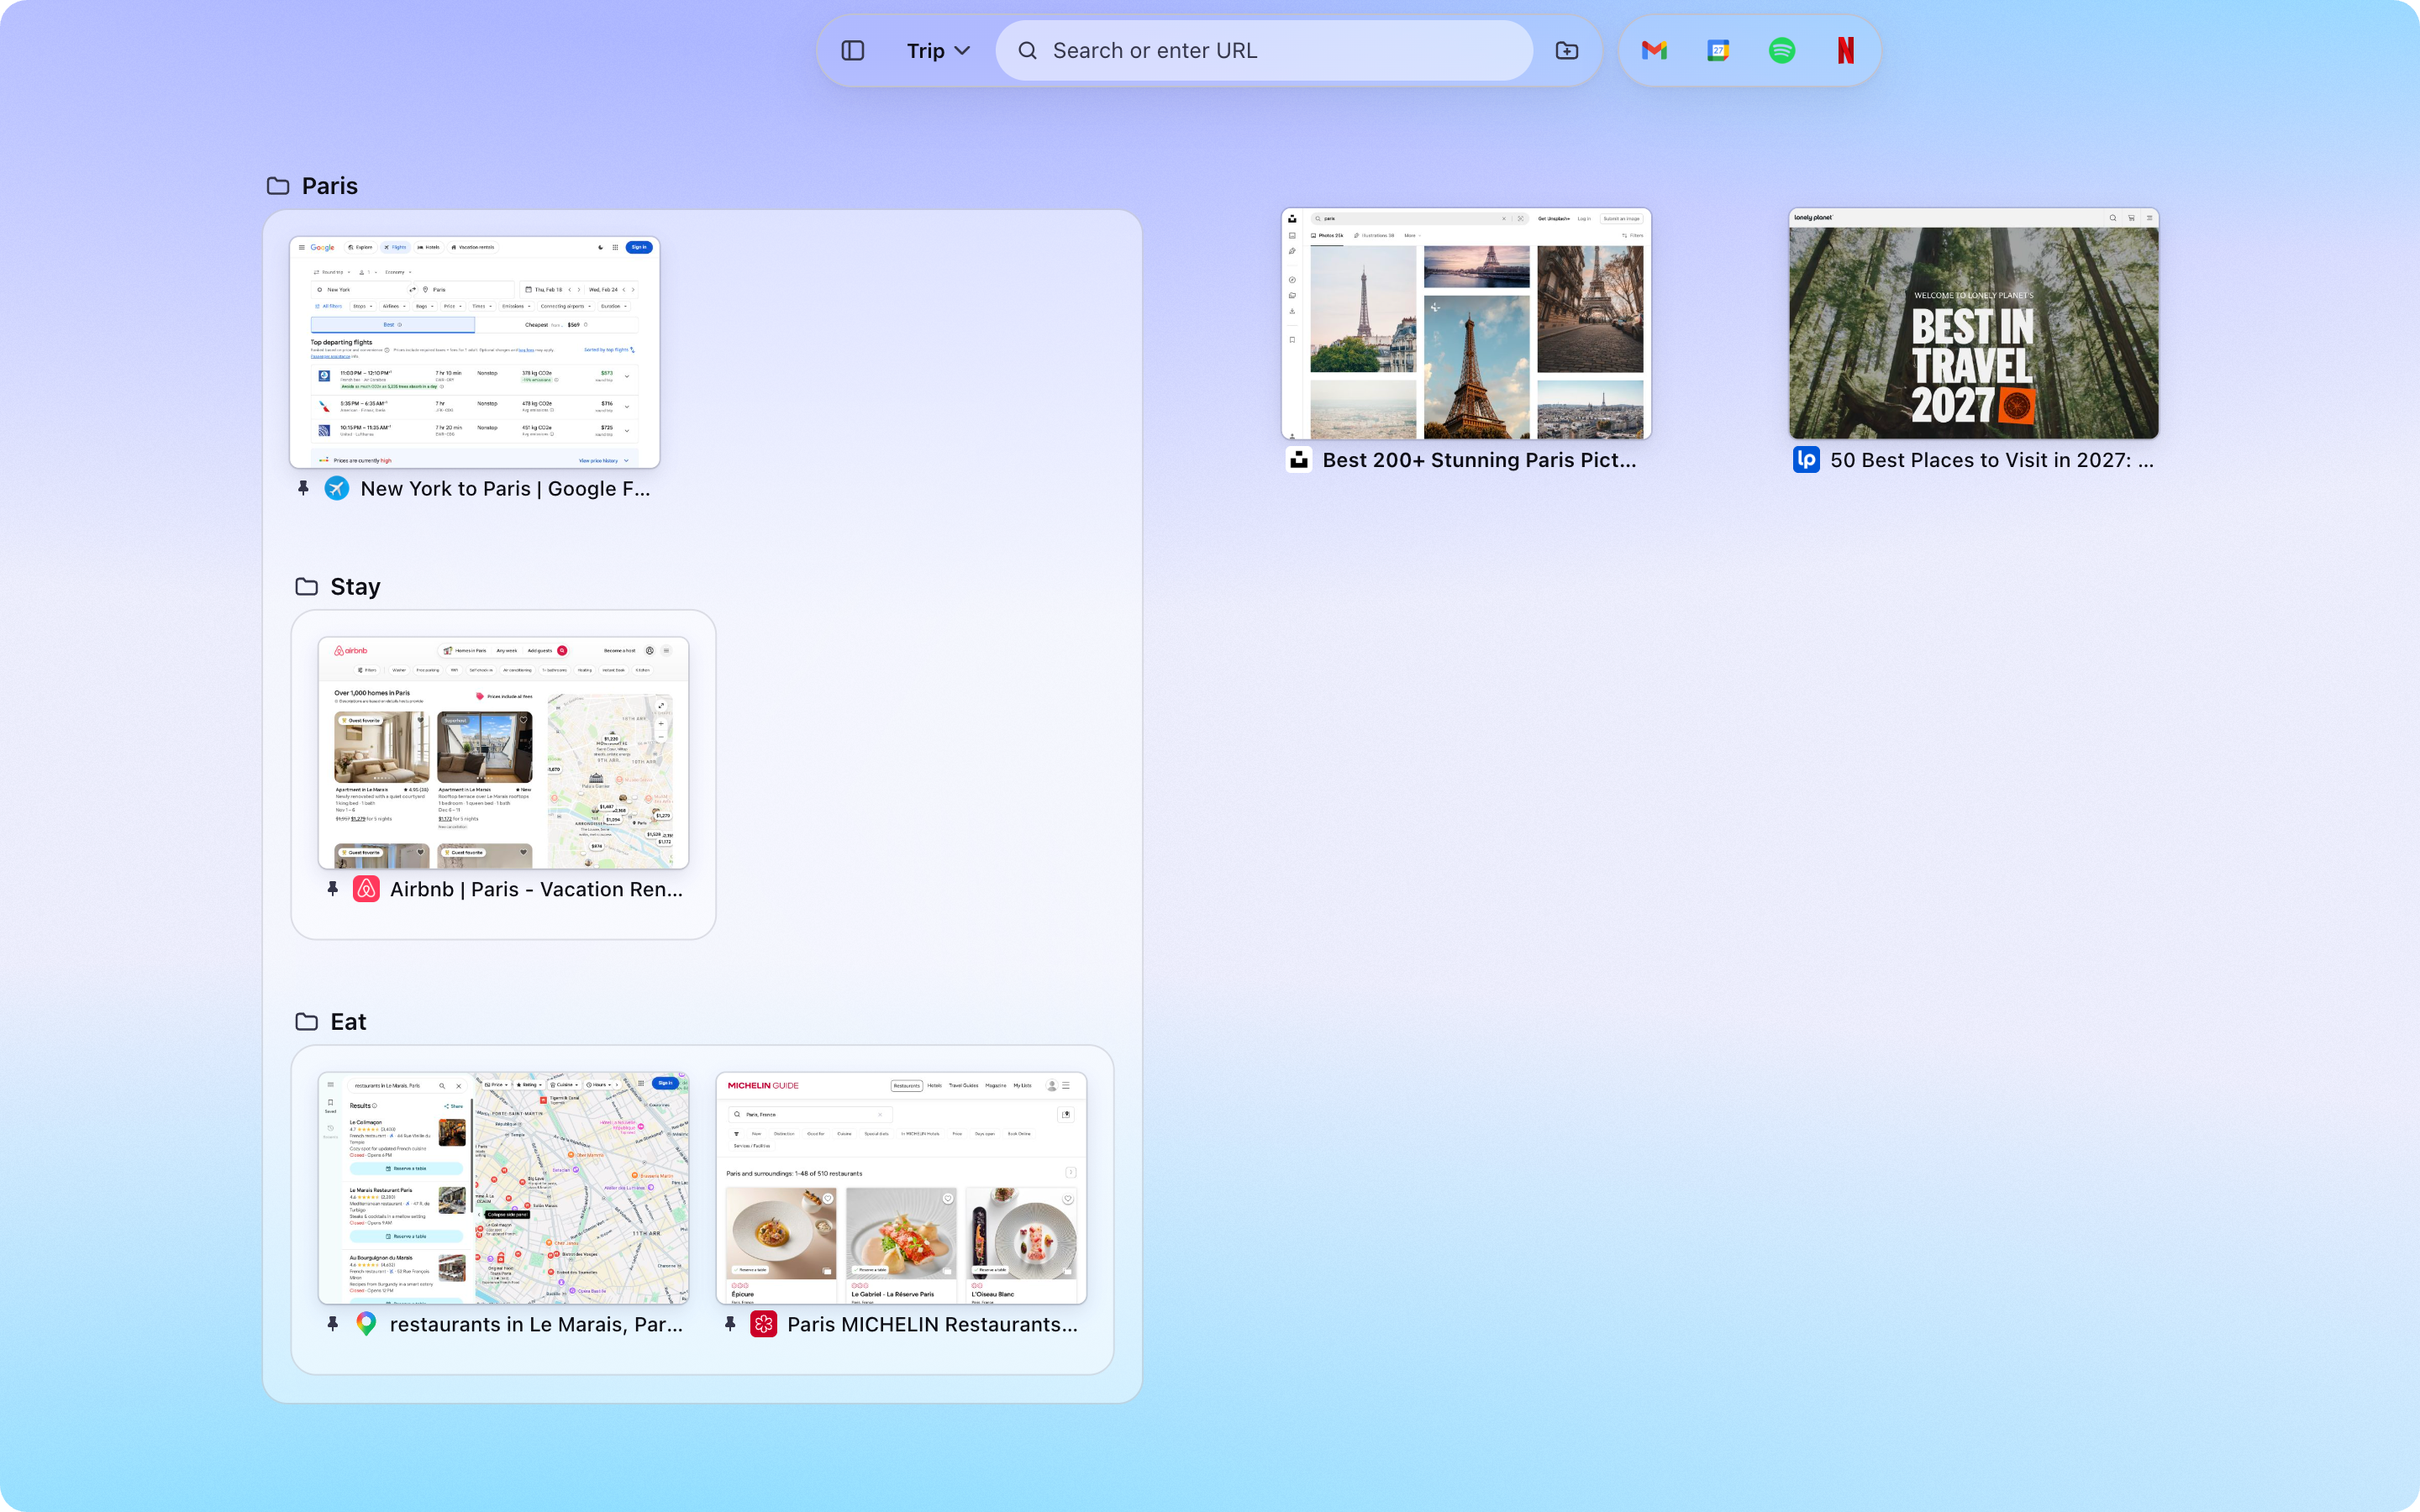Image resolution: width=2420 pixels, height=1512 pixels.
Task: Click the Lonely Planet favicon
Action: 1806,460
